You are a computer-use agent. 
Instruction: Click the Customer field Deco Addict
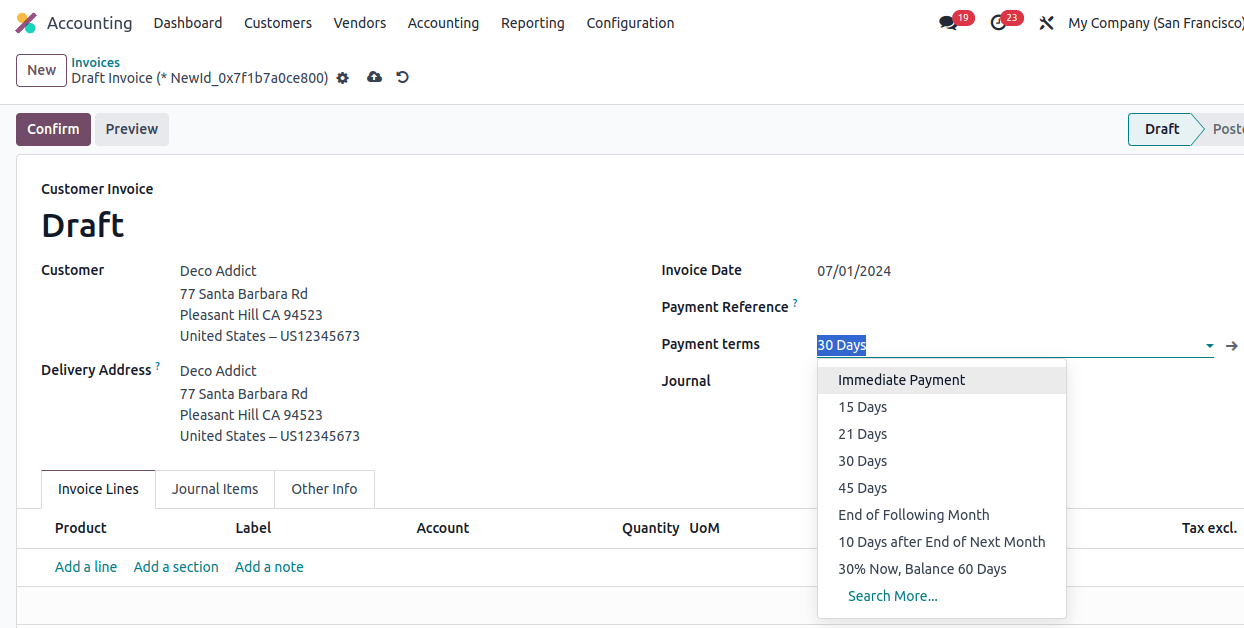click(218, 271)
